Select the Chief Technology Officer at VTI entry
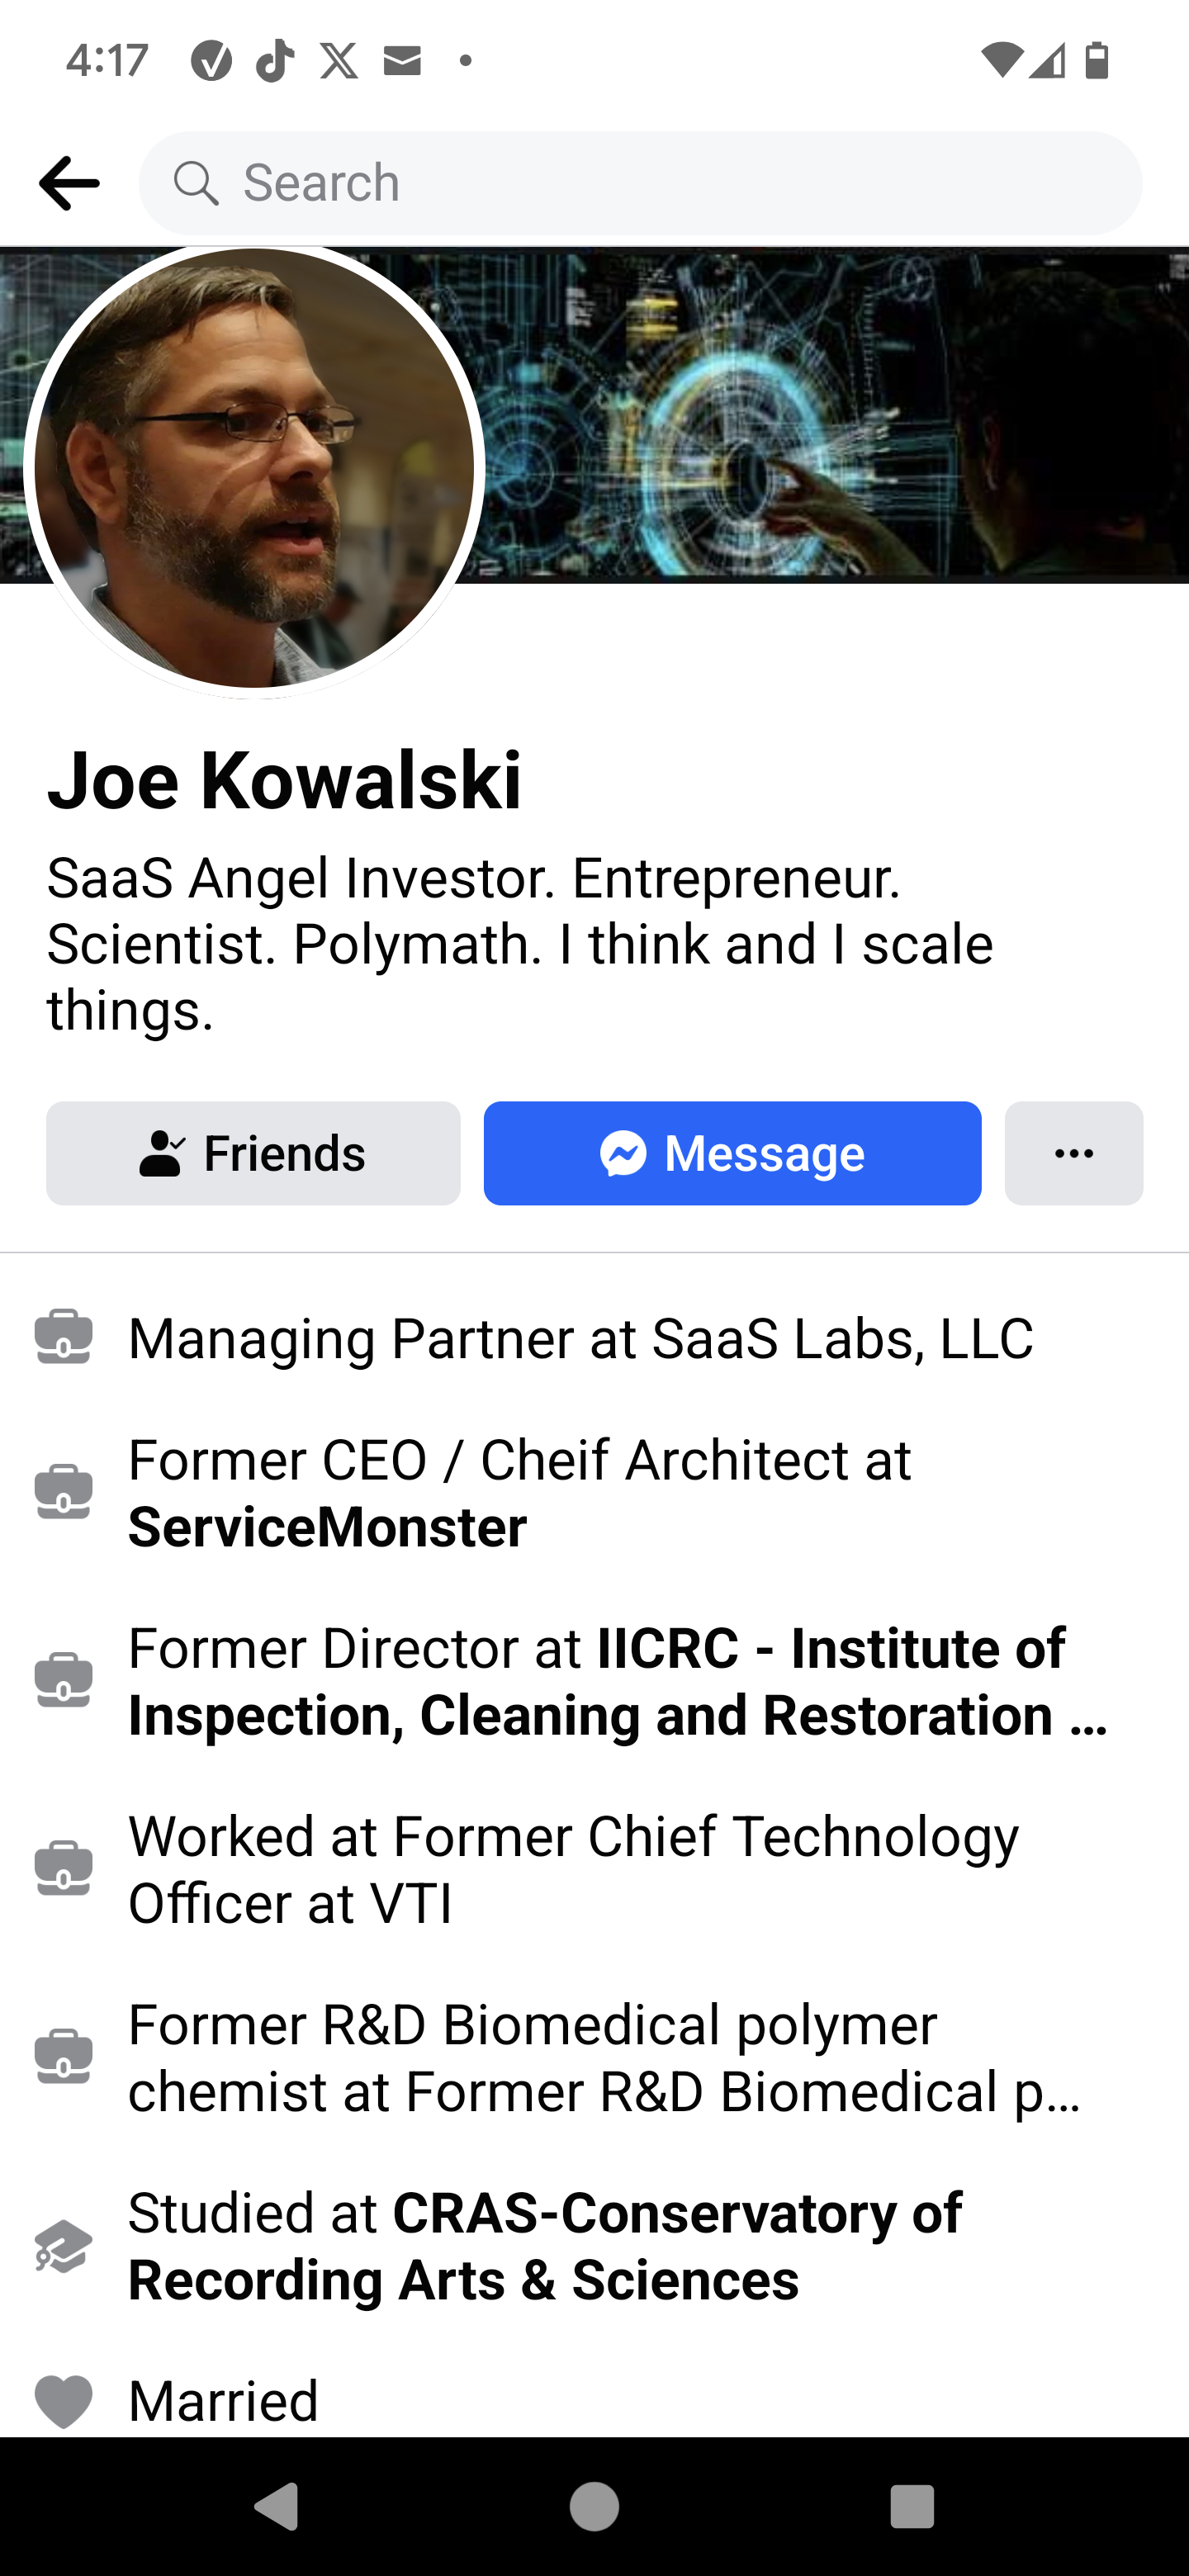 (x=573, y=1869)
